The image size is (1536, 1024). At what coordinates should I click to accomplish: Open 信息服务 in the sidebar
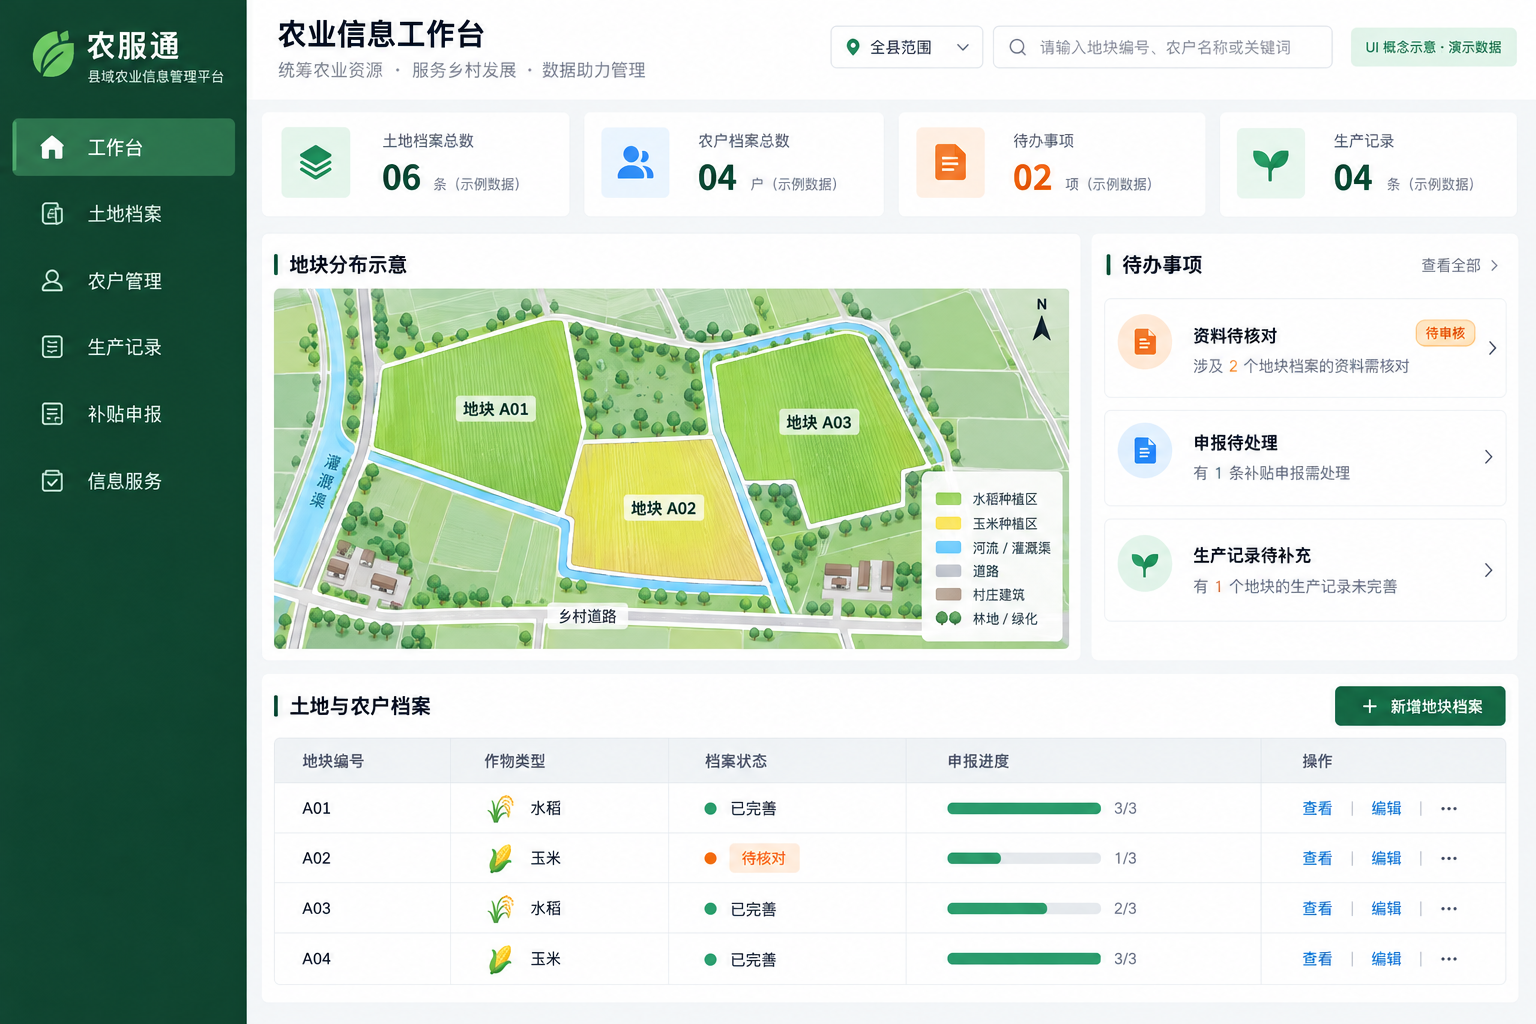(x=124, y=481)
